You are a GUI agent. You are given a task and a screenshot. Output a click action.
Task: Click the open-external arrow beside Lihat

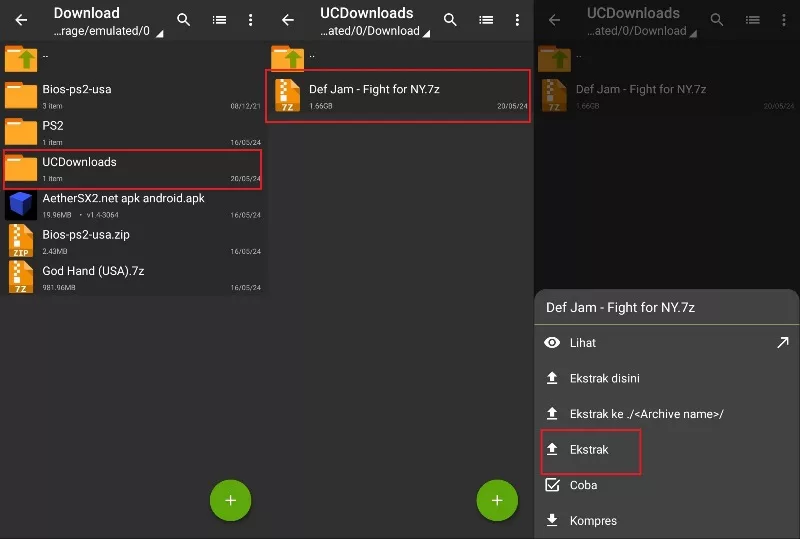(x=783, y=342)
